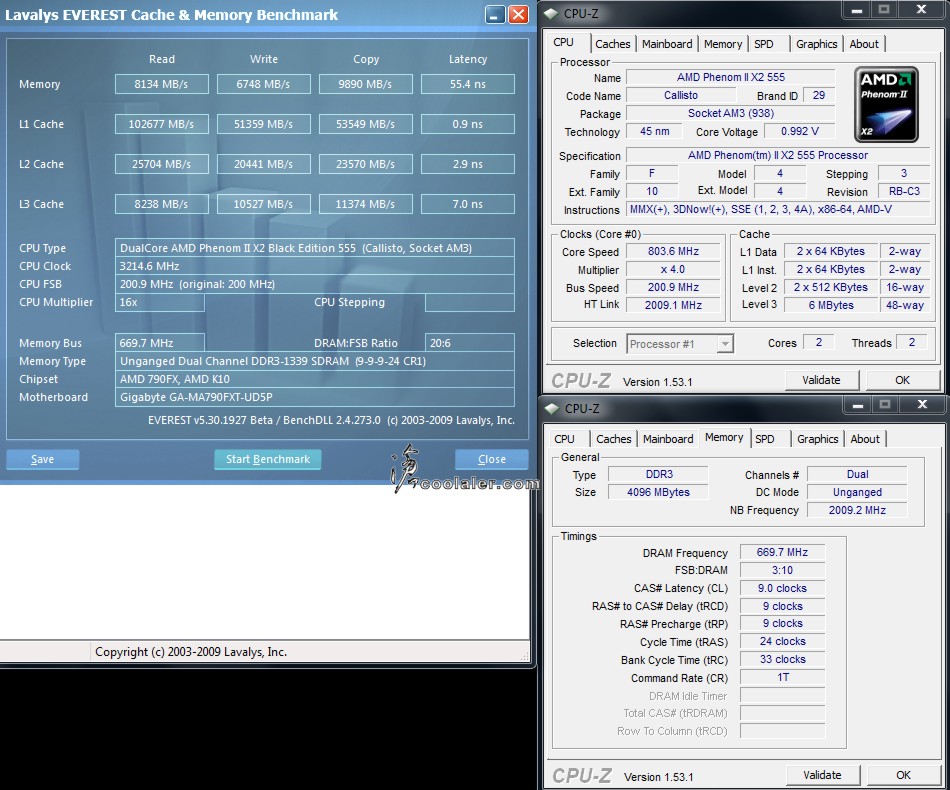Click the FSB:DRAM value 3:10
The width and height of the screenshot is (950, 790).
pos(782,570)
